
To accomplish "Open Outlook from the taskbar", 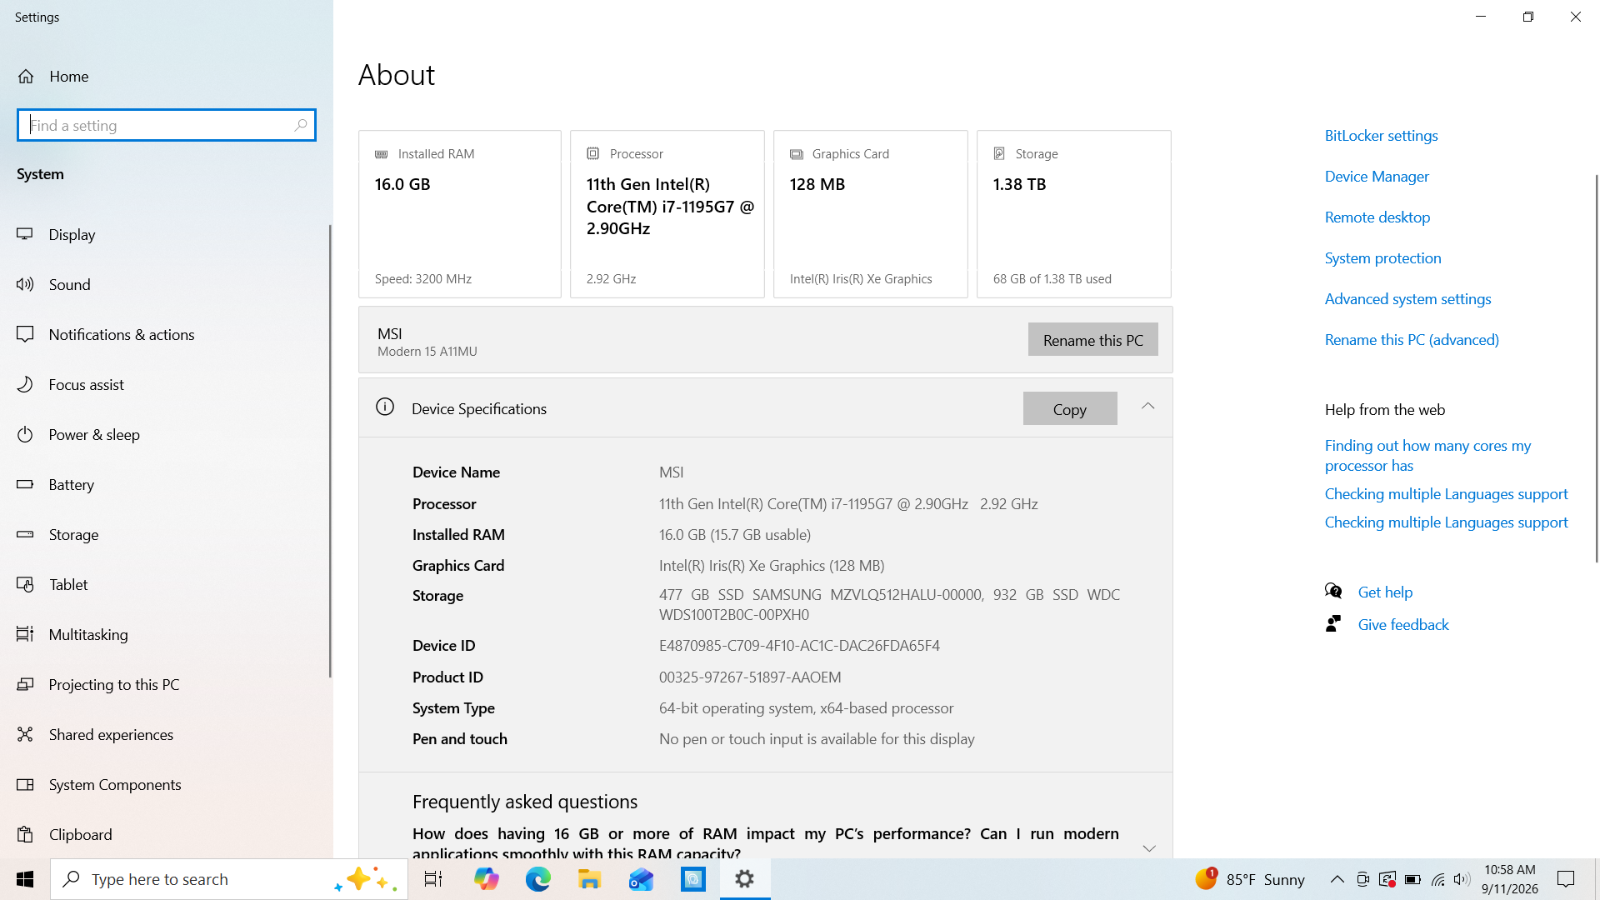I will point(641,879).
